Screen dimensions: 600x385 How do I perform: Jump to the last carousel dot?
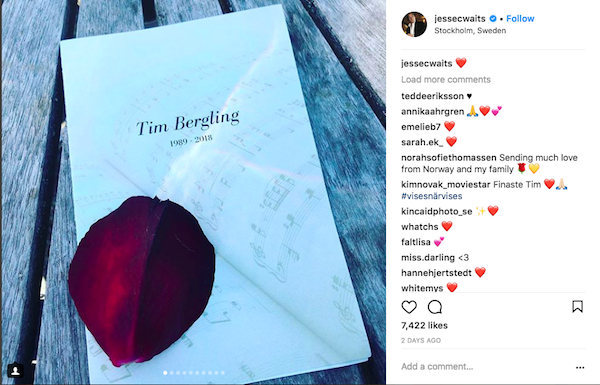point(223,373)
